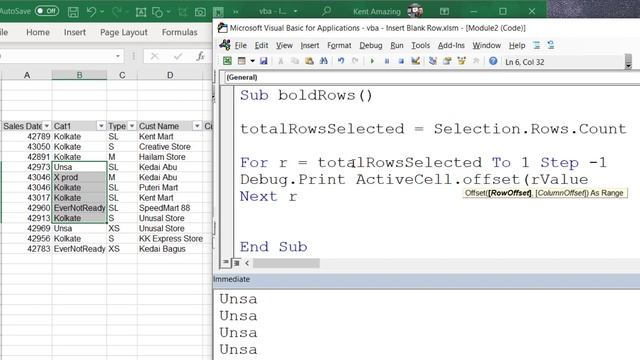
Task: Click the Properties Window icon in VBA toolbar
Action: (447, 61)
